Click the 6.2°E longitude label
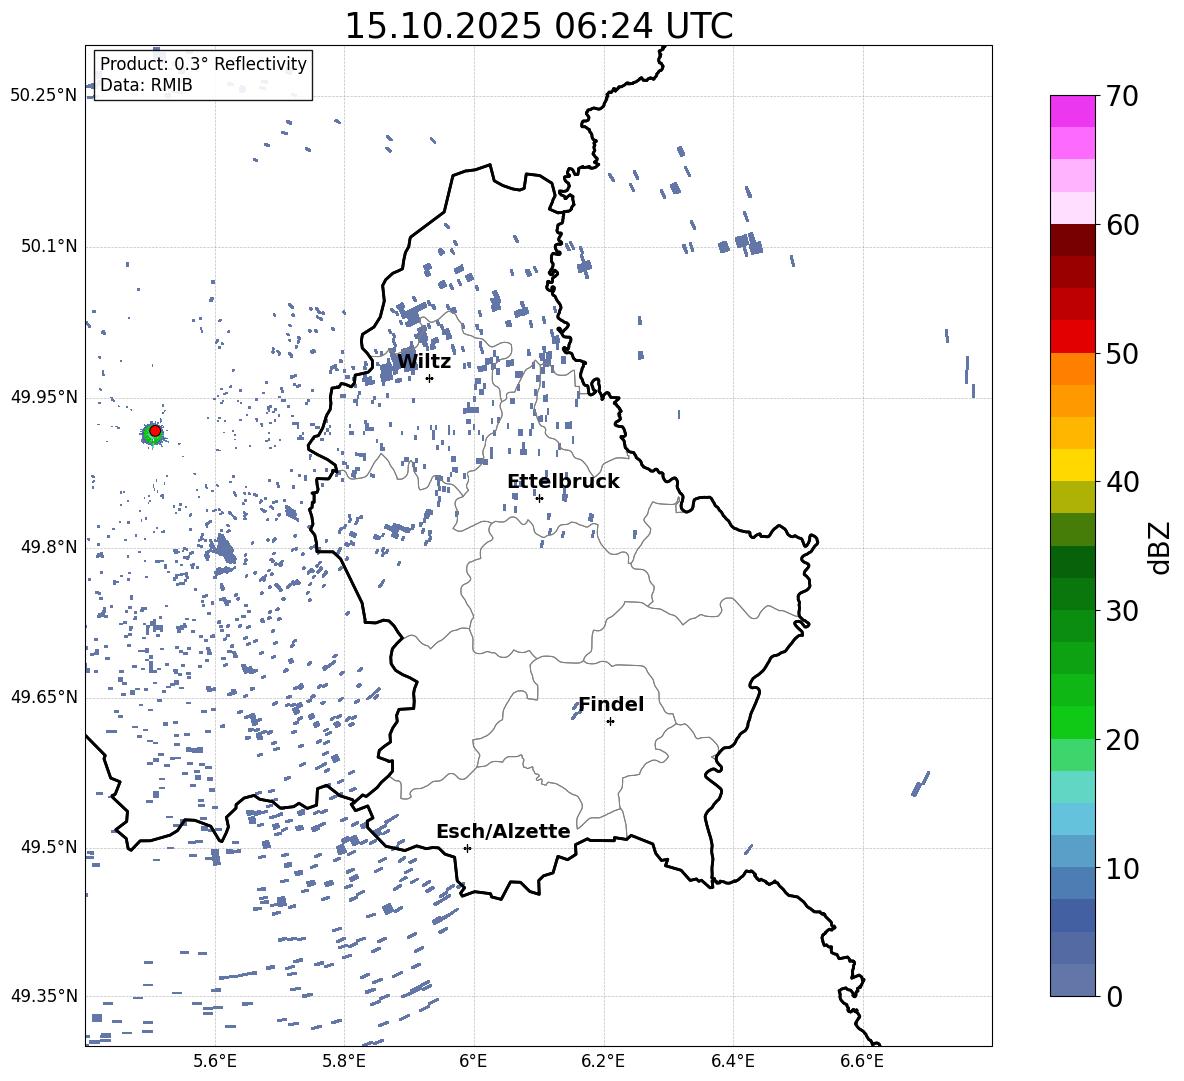Image resolution: width=1184 pixels, height=1081 pixels. pos(603,1061)
